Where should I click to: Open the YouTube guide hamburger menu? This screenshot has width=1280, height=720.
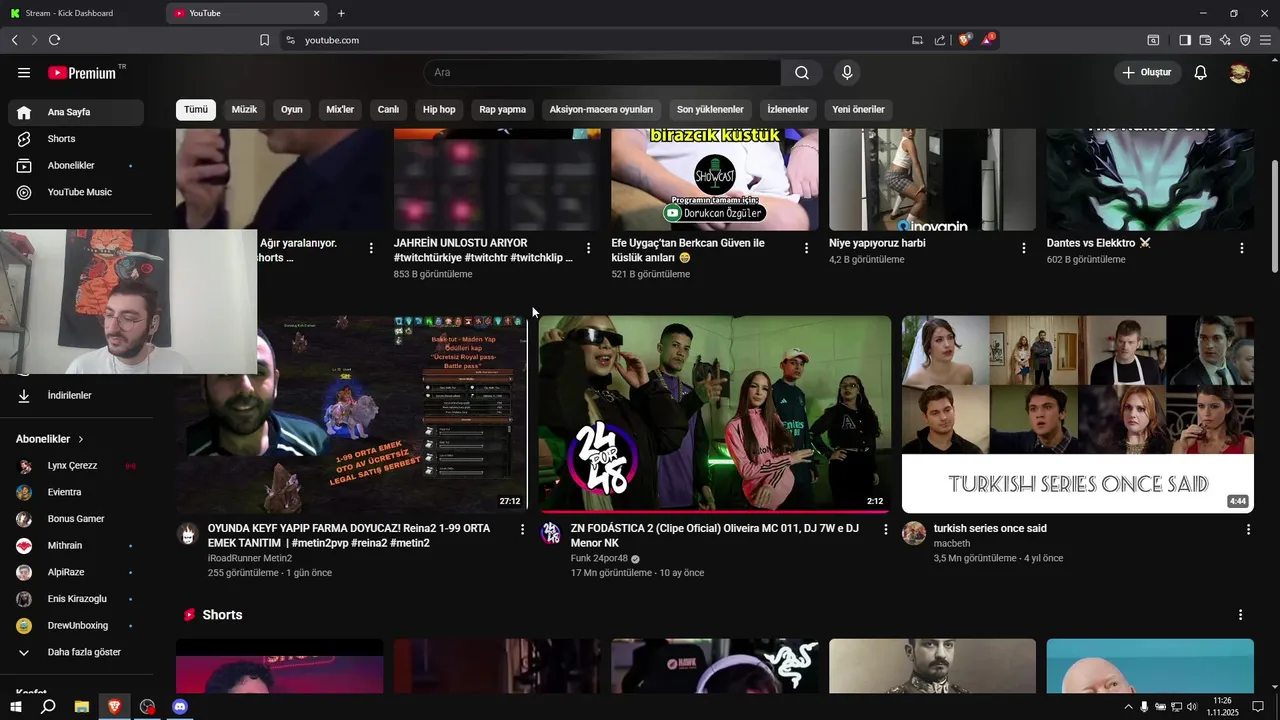point(24,73)
